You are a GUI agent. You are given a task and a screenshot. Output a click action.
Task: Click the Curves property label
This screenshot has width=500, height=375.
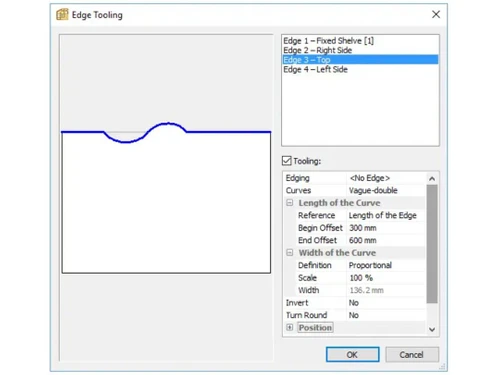(298, 190)
